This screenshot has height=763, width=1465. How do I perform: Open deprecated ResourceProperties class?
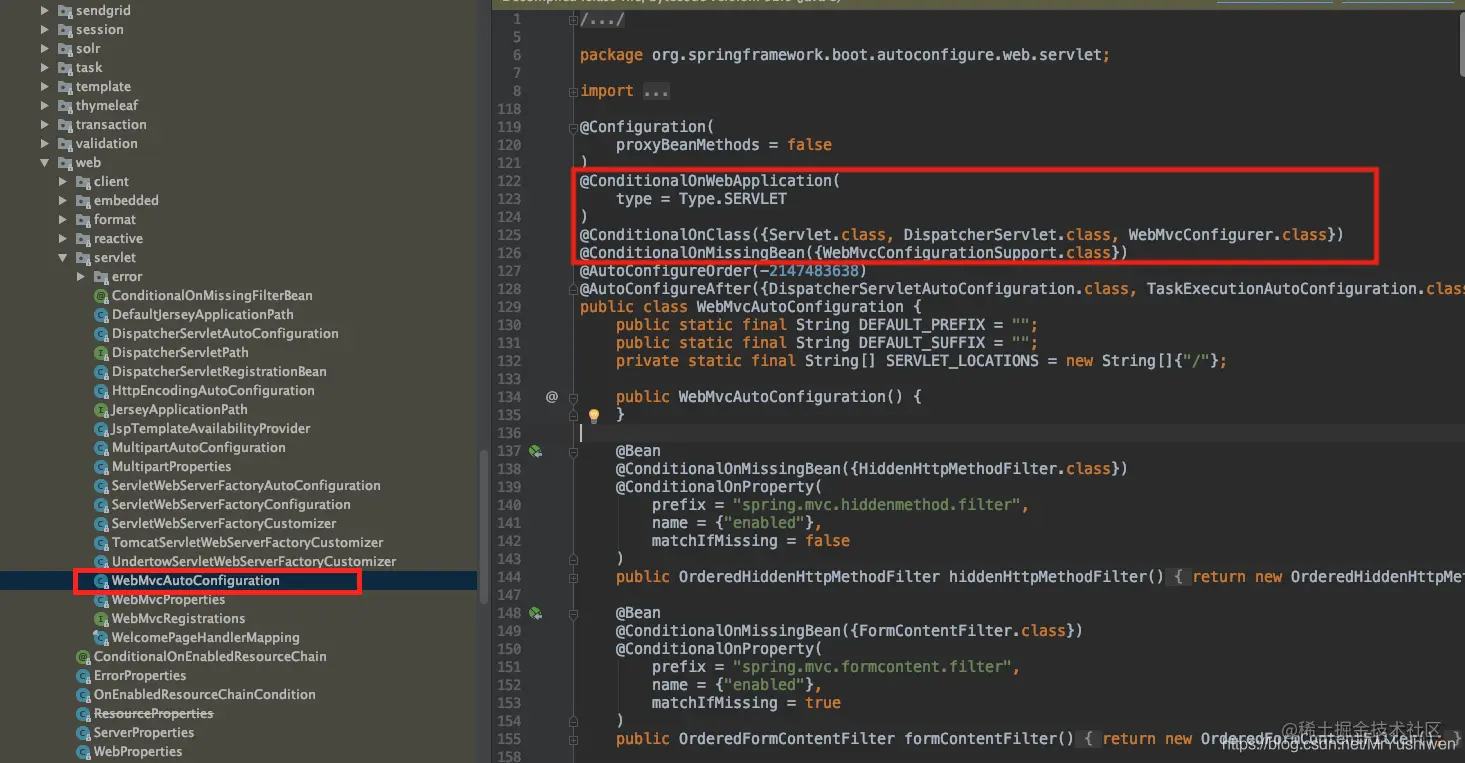[x=153, y=714]
